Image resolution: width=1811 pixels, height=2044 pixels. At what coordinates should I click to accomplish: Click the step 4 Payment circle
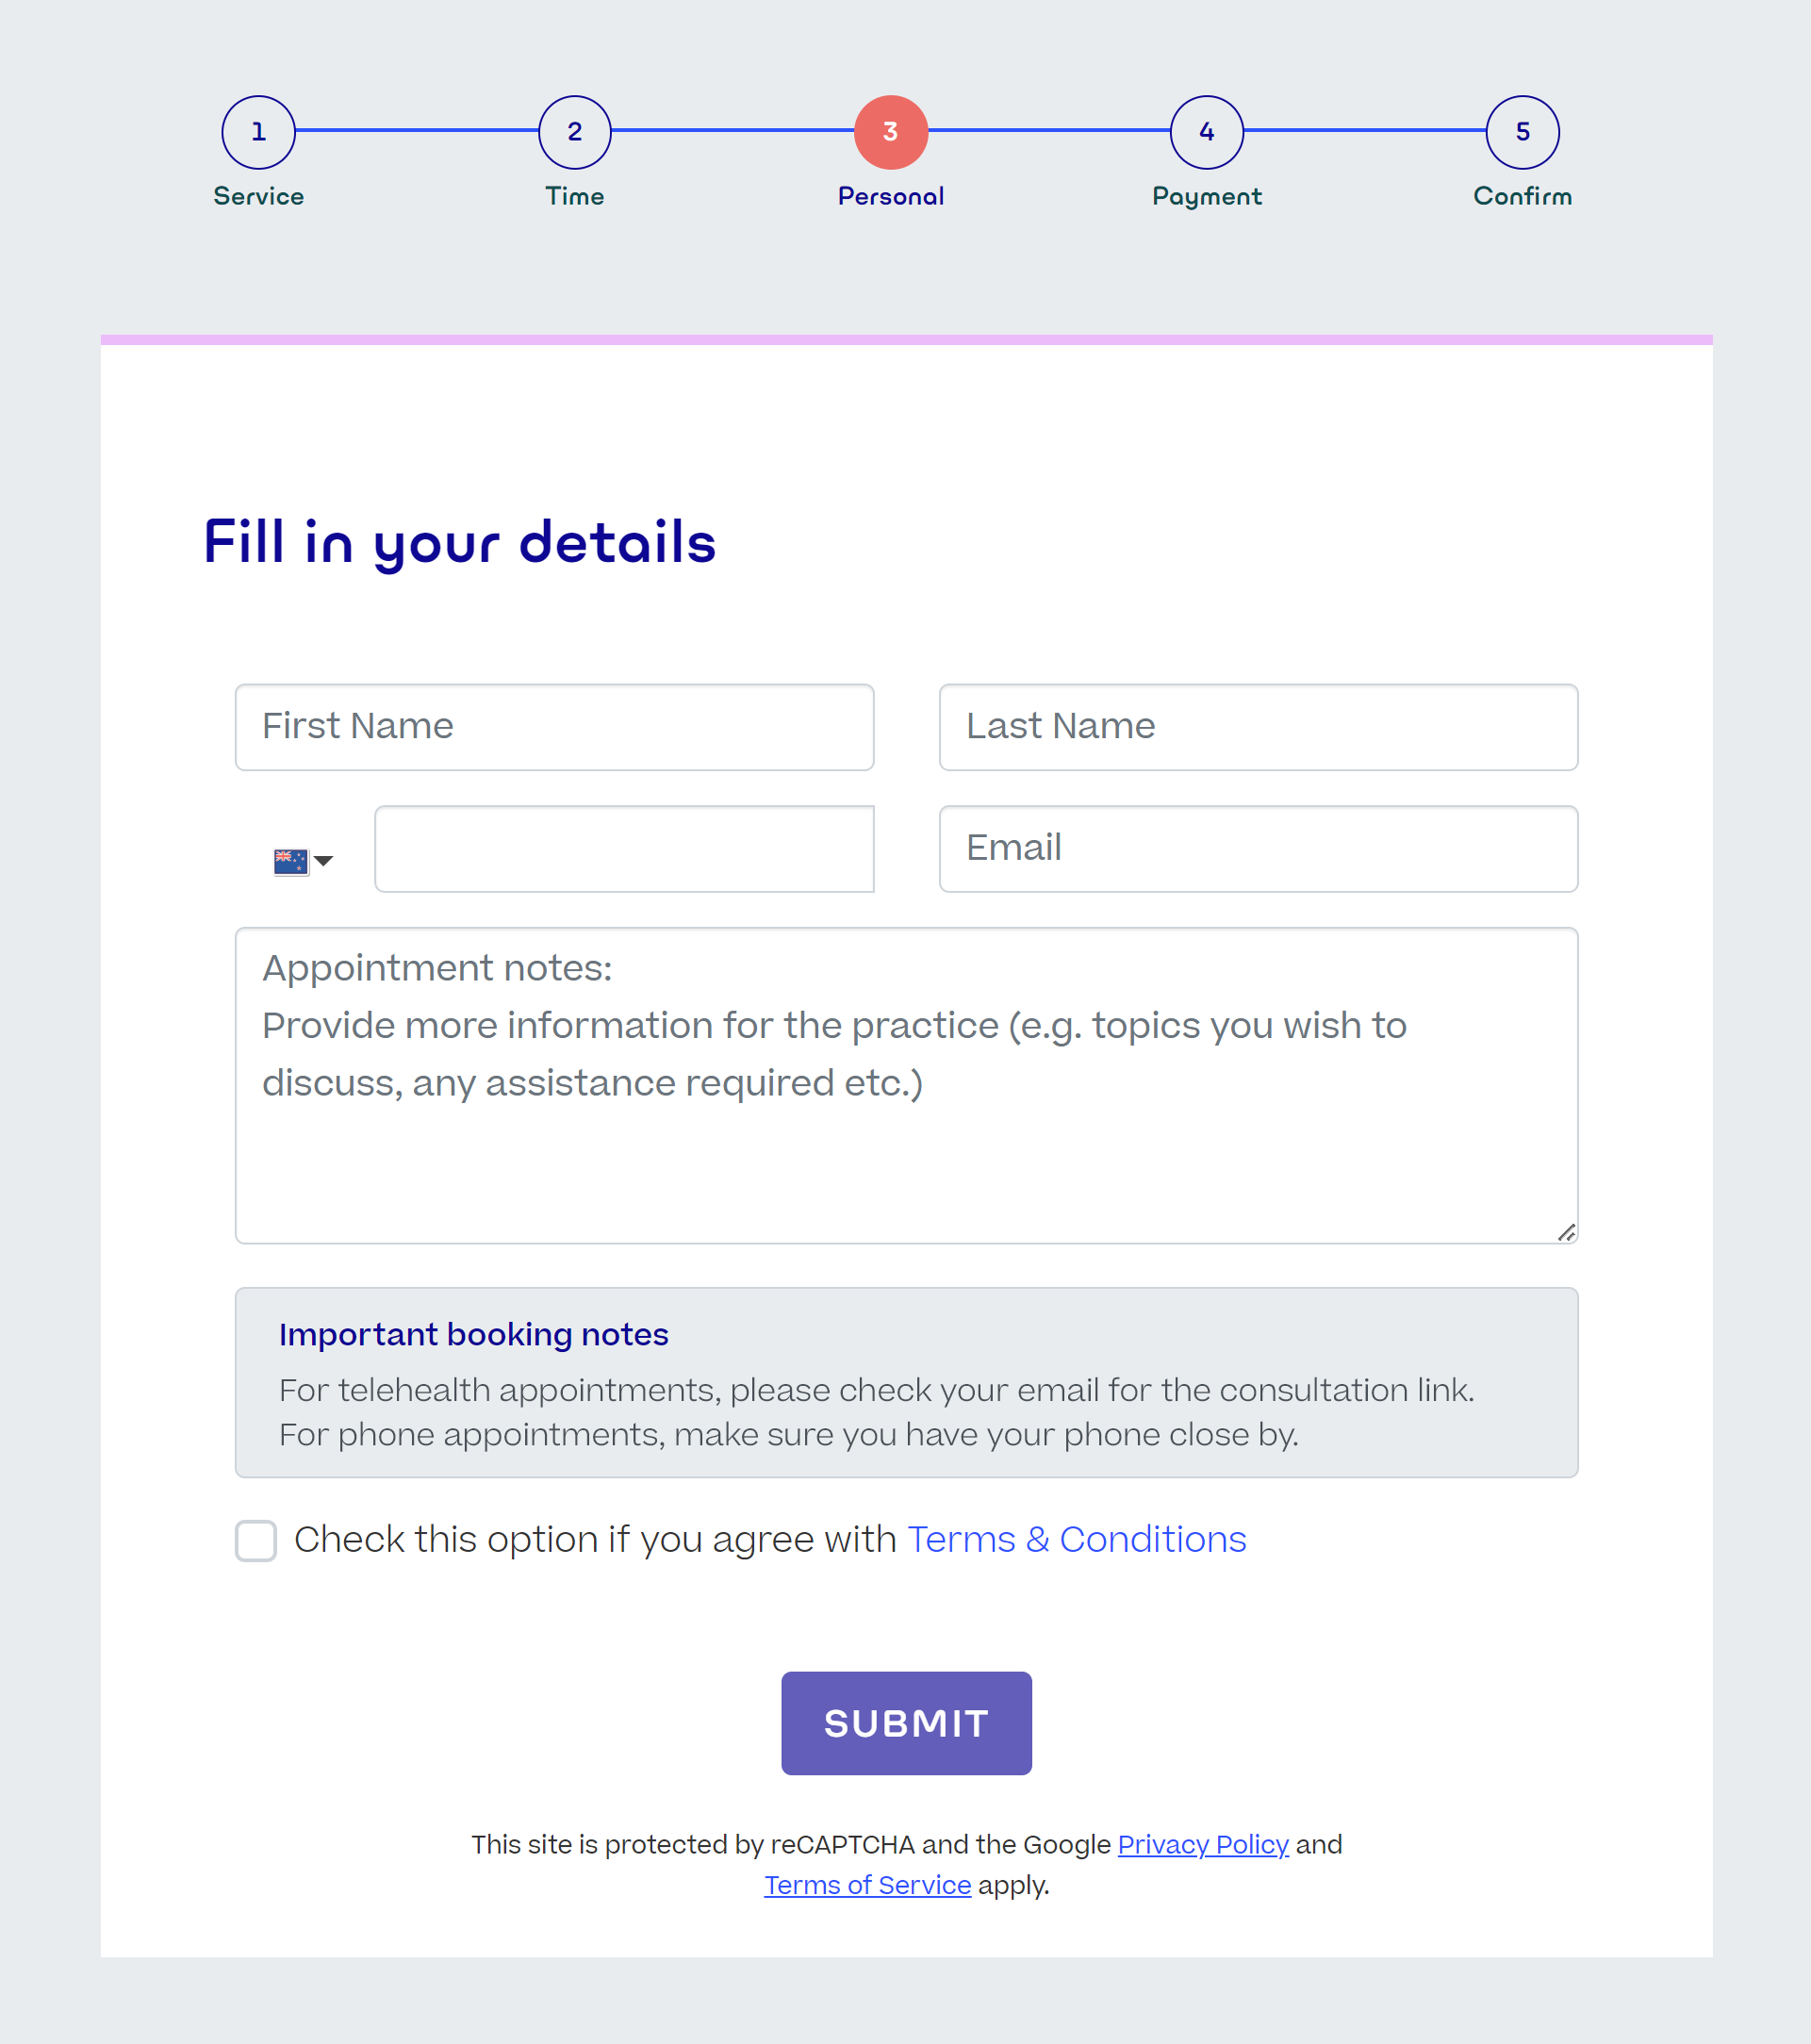1206,131
